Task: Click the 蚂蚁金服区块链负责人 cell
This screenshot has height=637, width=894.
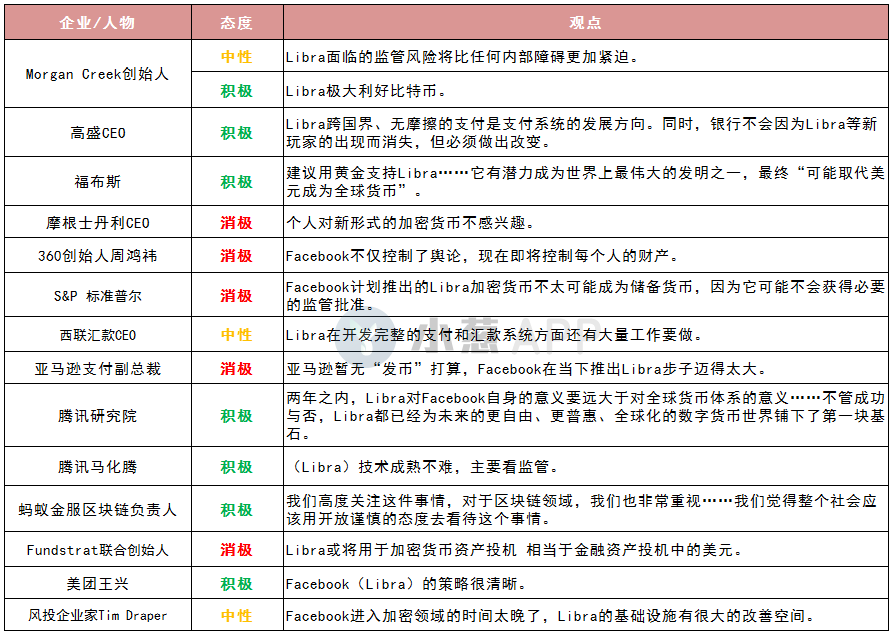Action: (x=97, y=509)
